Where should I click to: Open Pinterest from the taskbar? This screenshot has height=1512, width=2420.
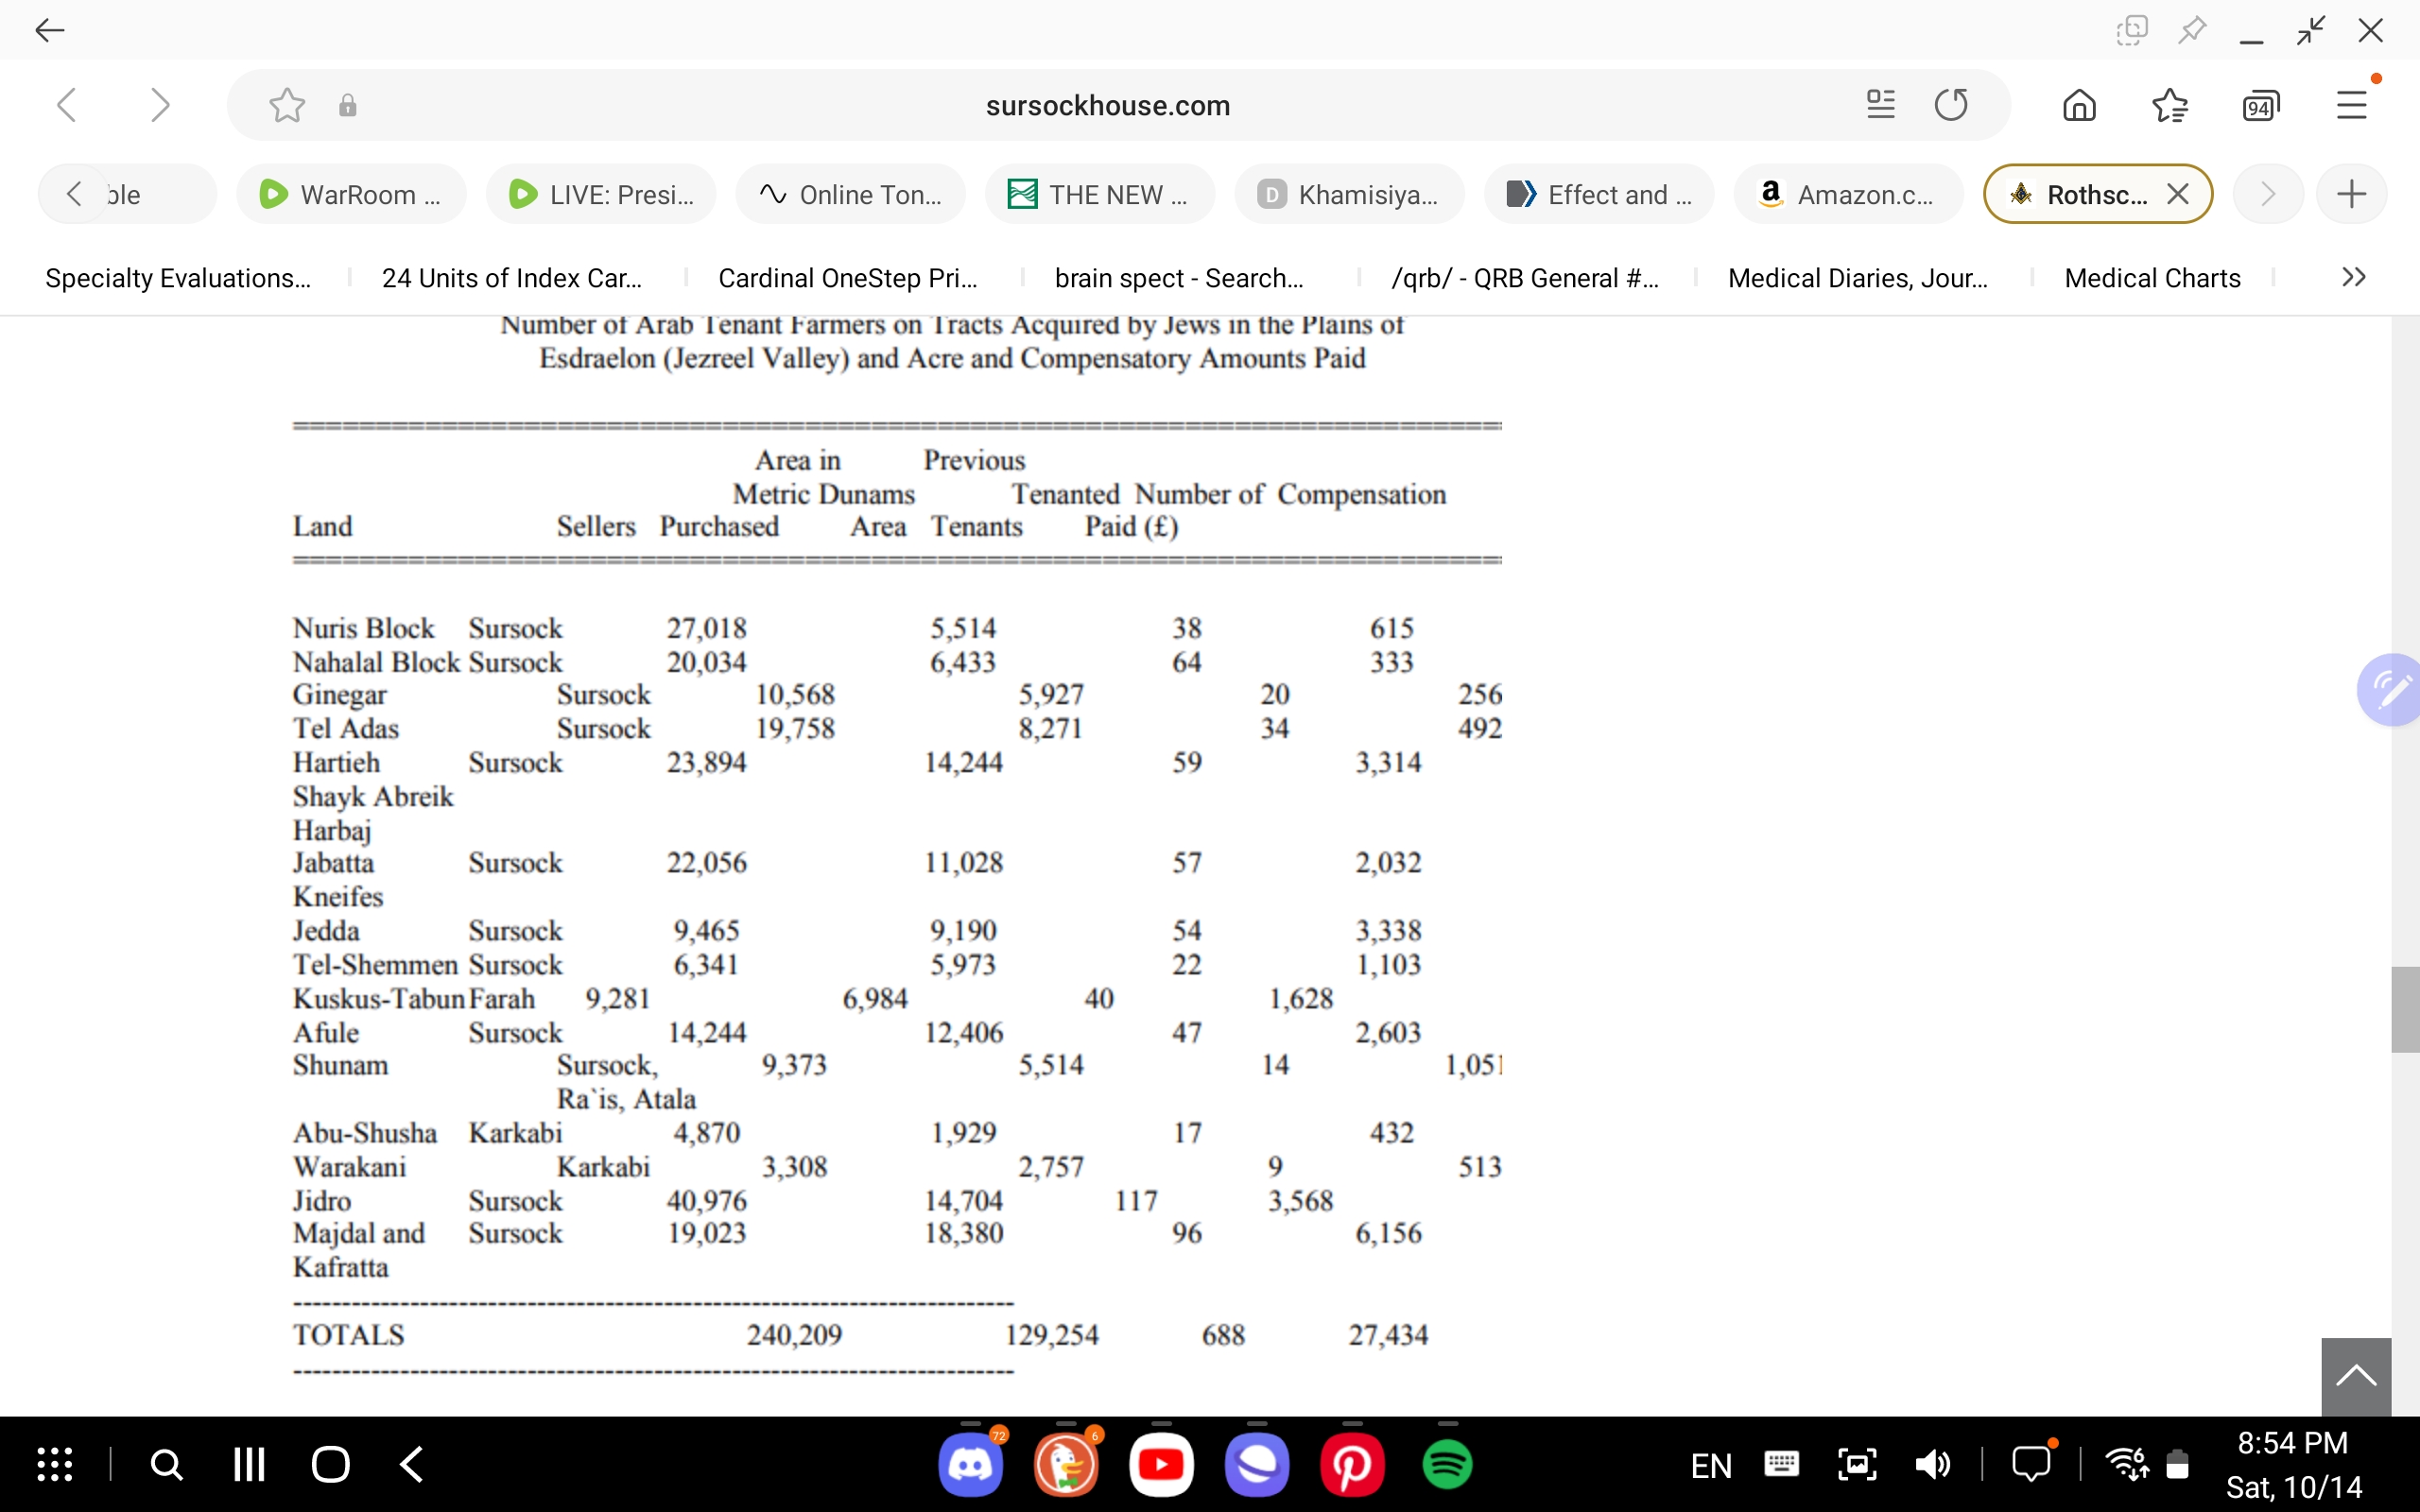coord(1352,1465)
